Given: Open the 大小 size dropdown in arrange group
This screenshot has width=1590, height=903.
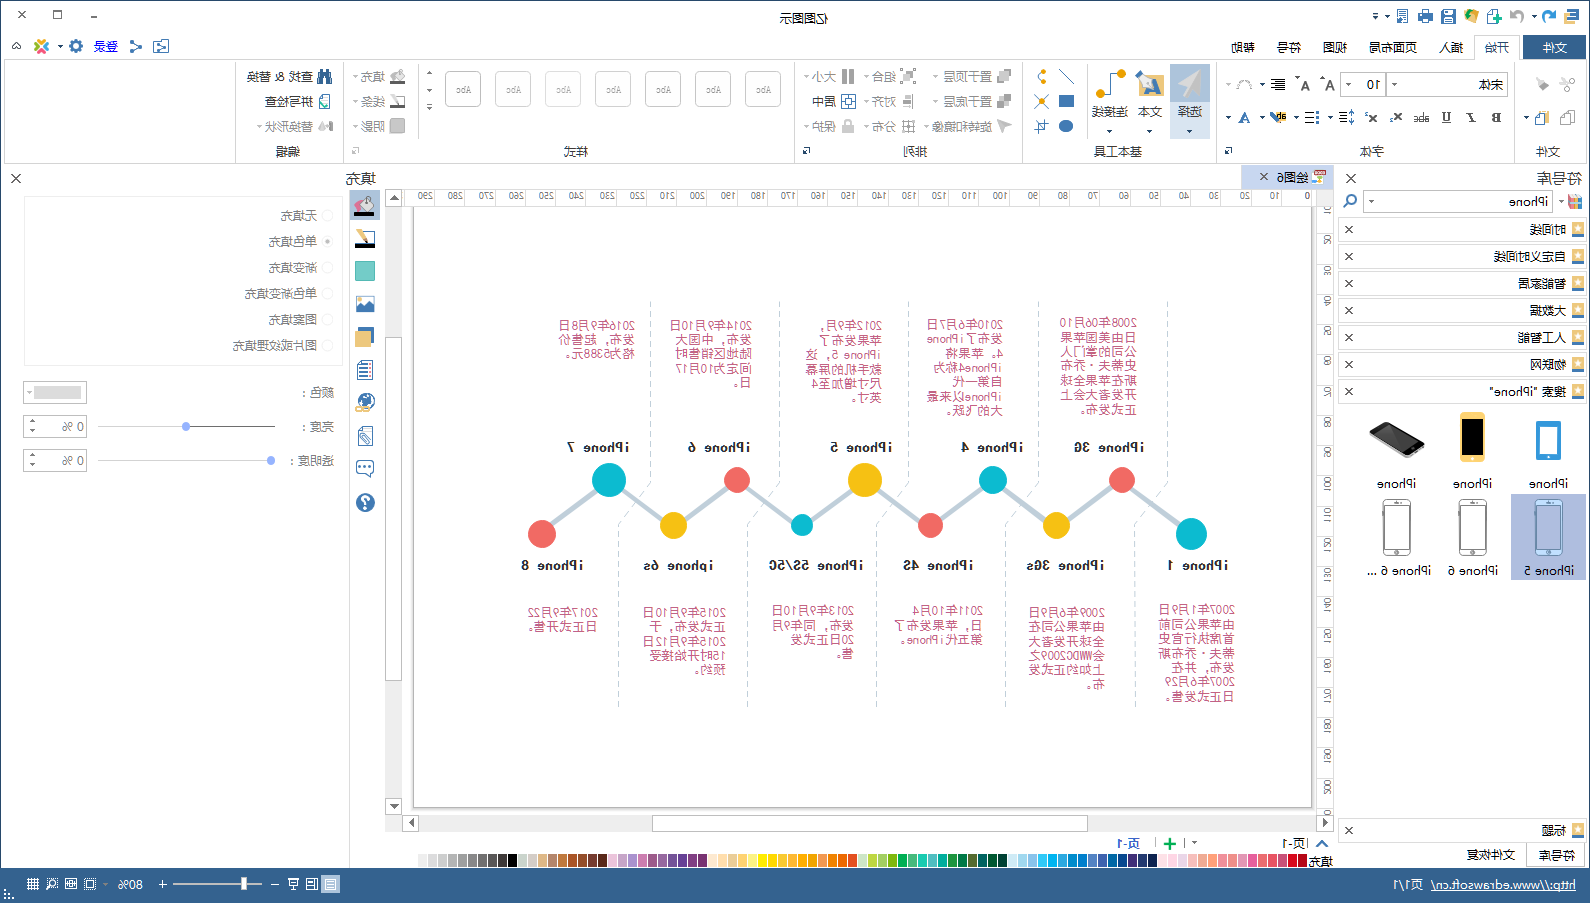Looking at the screenshot, I should pyautogui.click(x=829, y=76).
